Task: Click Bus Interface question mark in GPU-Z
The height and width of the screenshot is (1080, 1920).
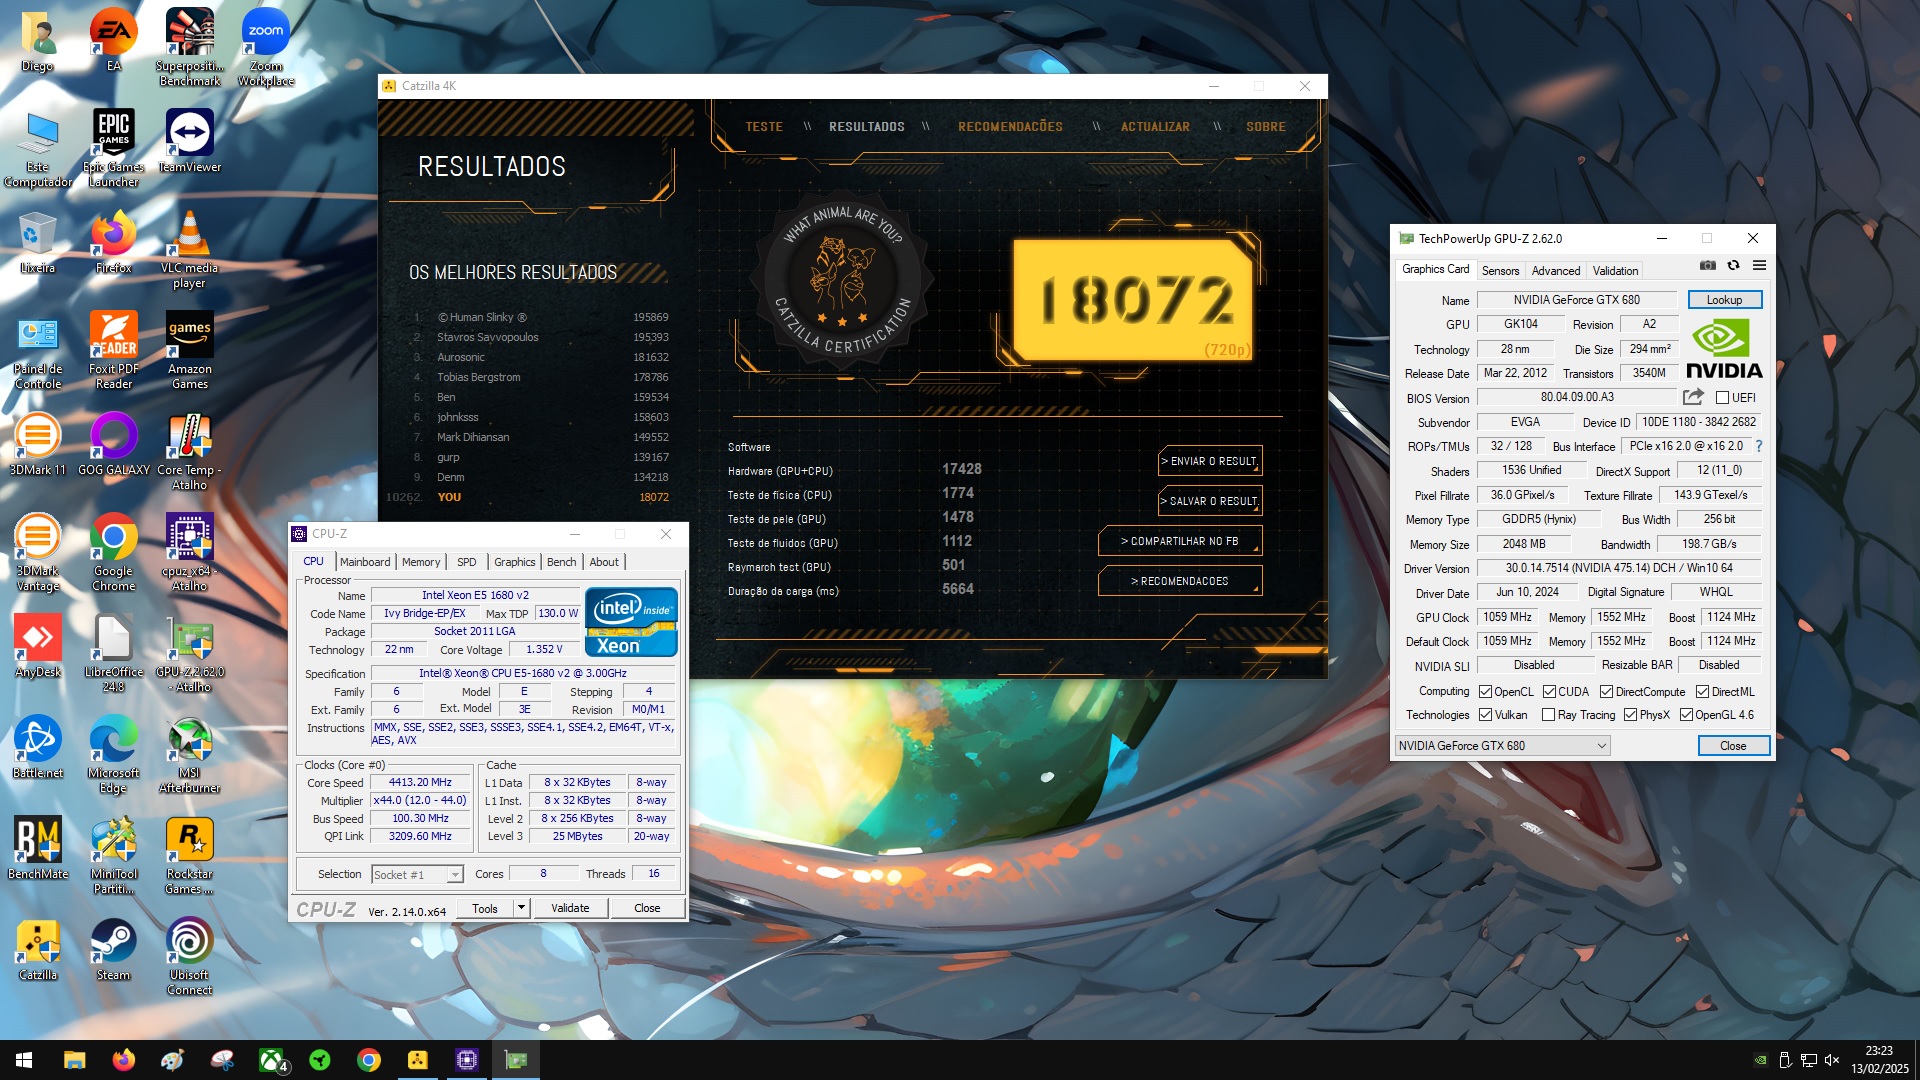Action: pyautogui.click(x=1759, y=446)
